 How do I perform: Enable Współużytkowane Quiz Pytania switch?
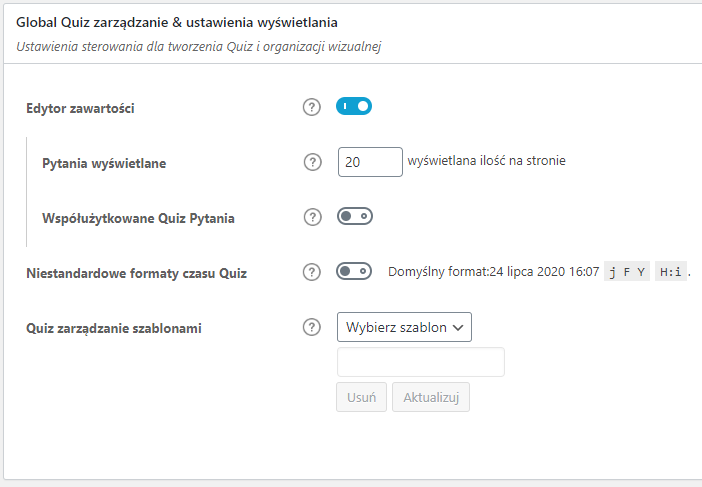coord(354,216)
